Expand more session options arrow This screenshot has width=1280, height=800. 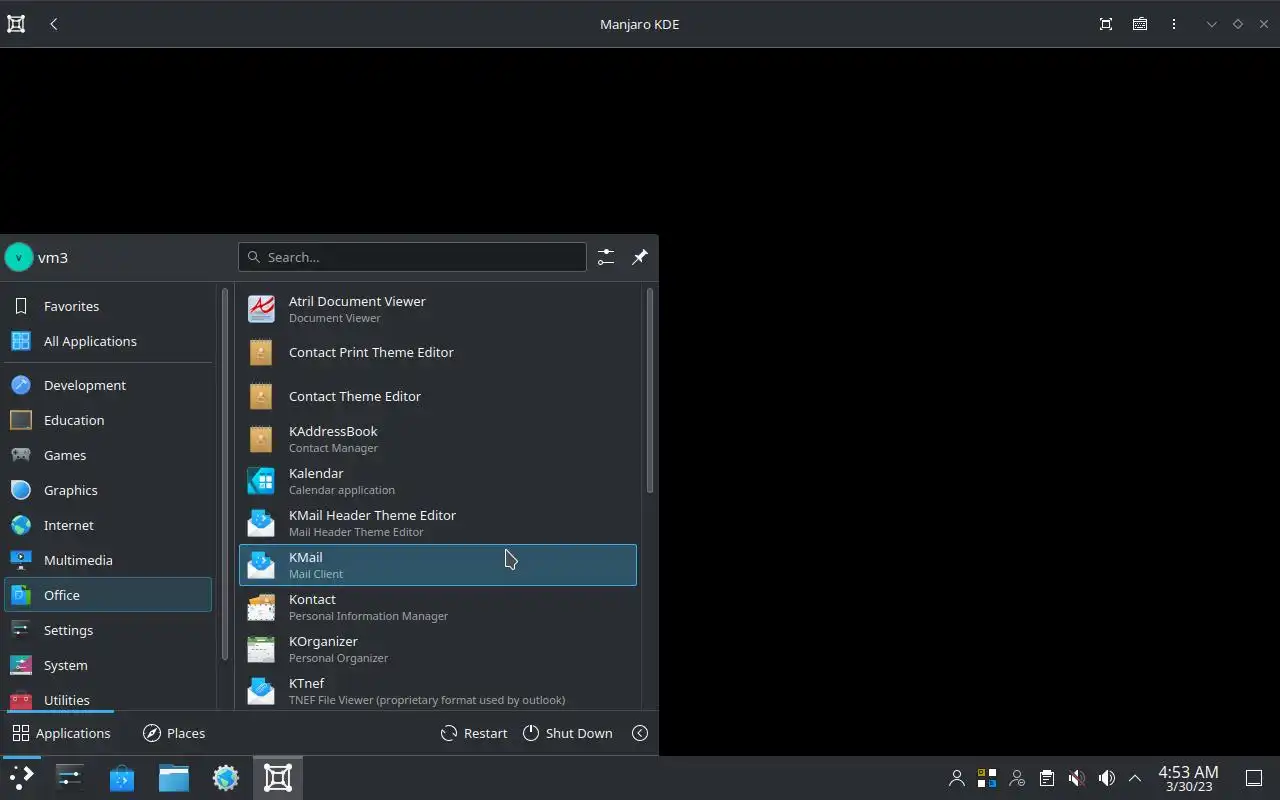pos(640,733)
